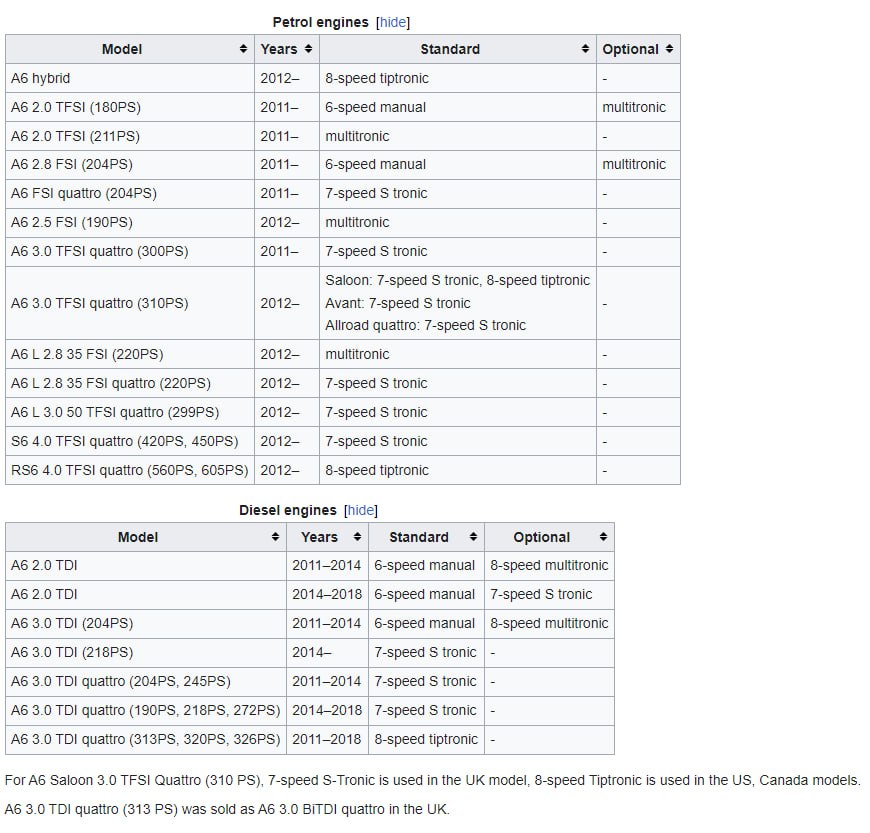Image resolution: width=870 pixels, height=833 pixels.
Task: Click the BiTDI quattro UK note
Action: coord(227,809)
